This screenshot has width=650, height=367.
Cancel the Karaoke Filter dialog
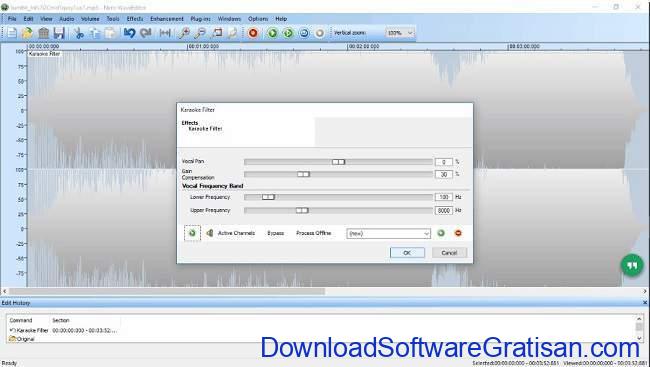[x=449, y=253]
